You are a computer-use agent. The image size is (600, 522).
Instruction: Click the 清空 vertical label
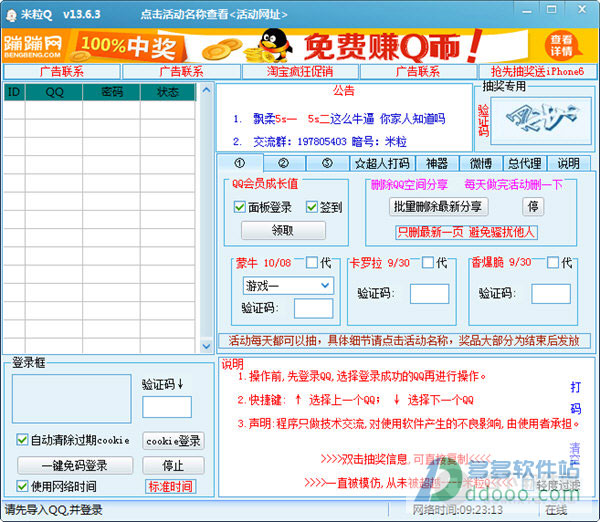point(575,454)
